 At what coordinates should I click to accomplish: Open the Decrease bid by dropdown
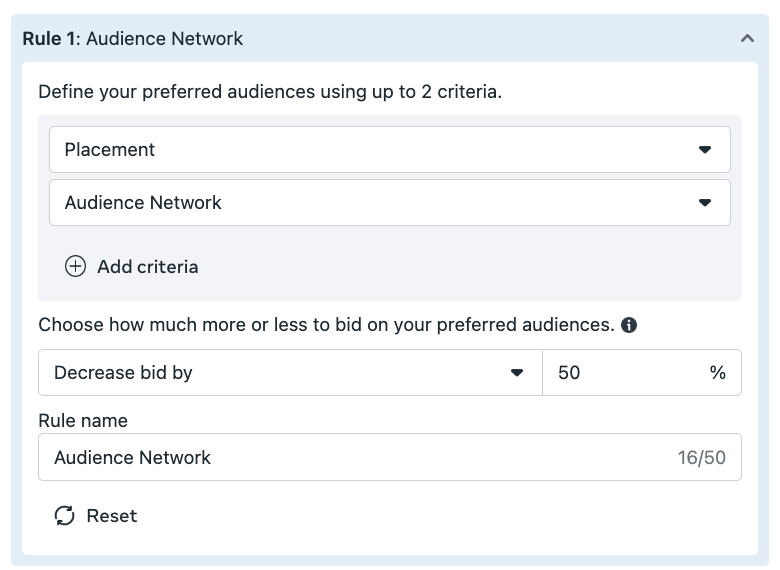point(290,373)
